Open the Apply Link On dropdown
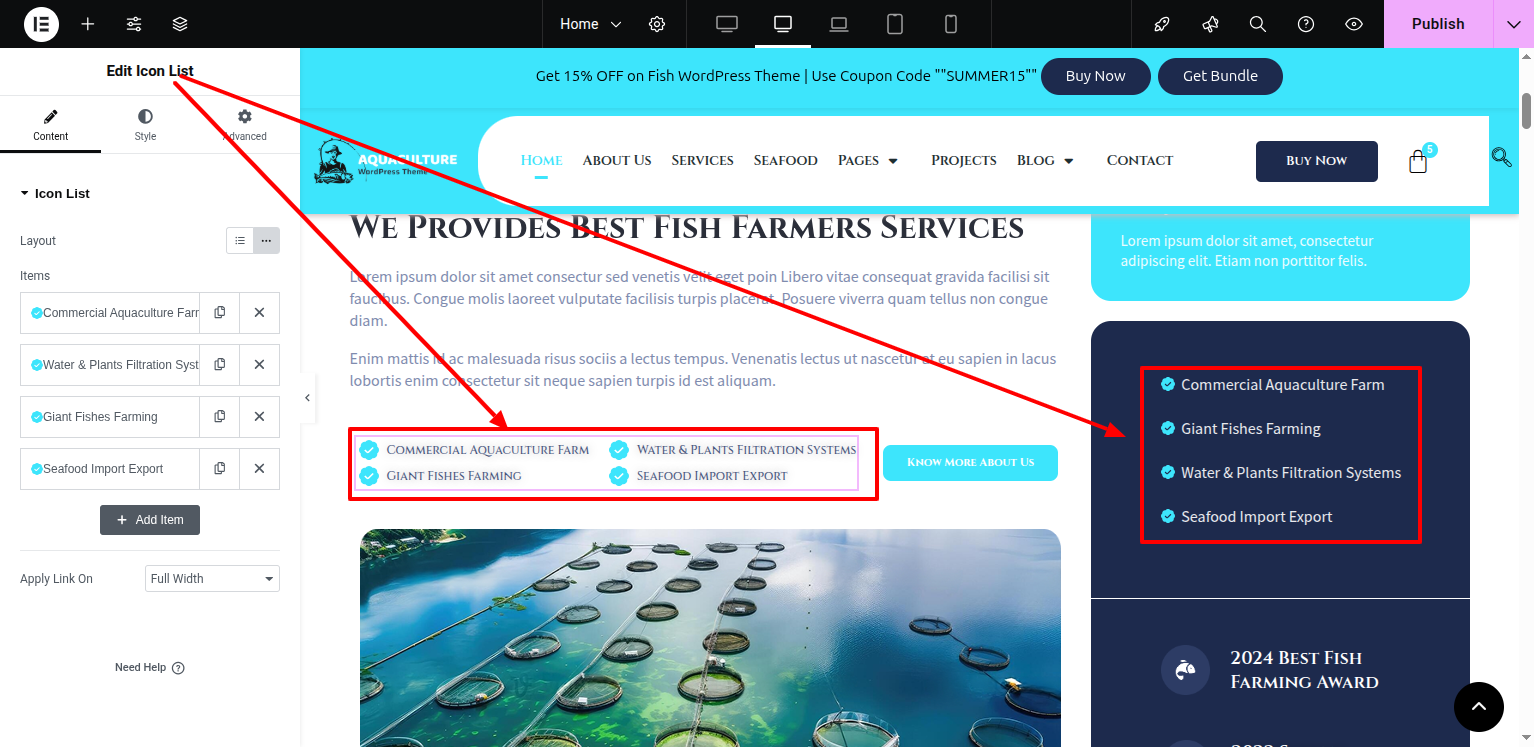1534x747 pixels. coord(212,579)
